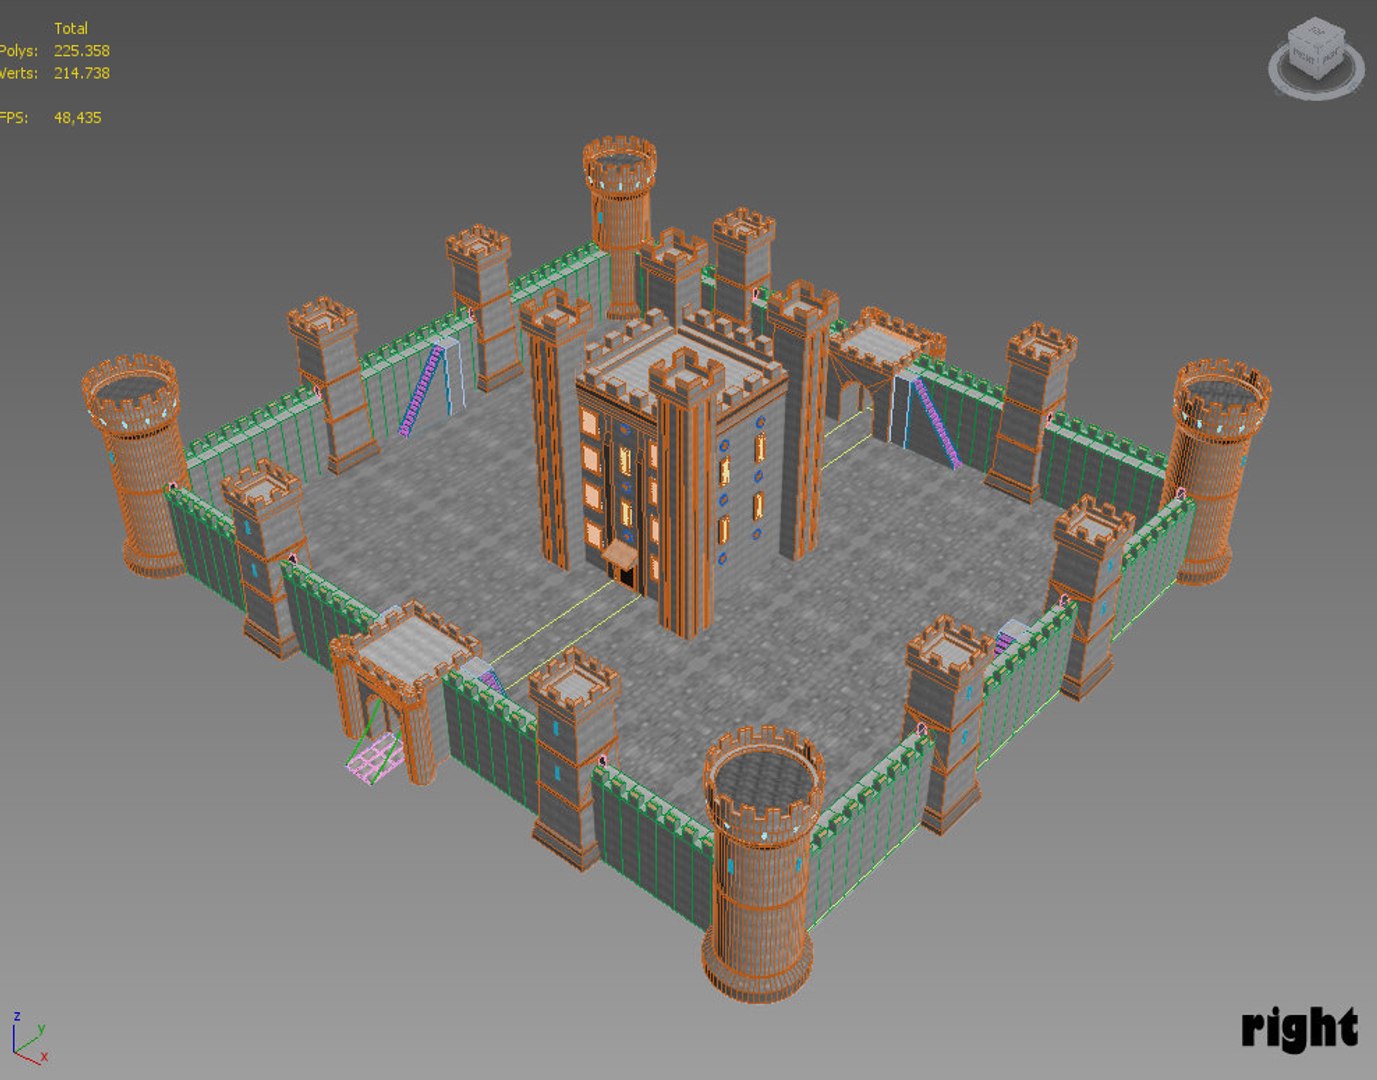Click the Front face of the ViewCube
This screenshot has width=1377, height=1080.
click(1303, 58)
